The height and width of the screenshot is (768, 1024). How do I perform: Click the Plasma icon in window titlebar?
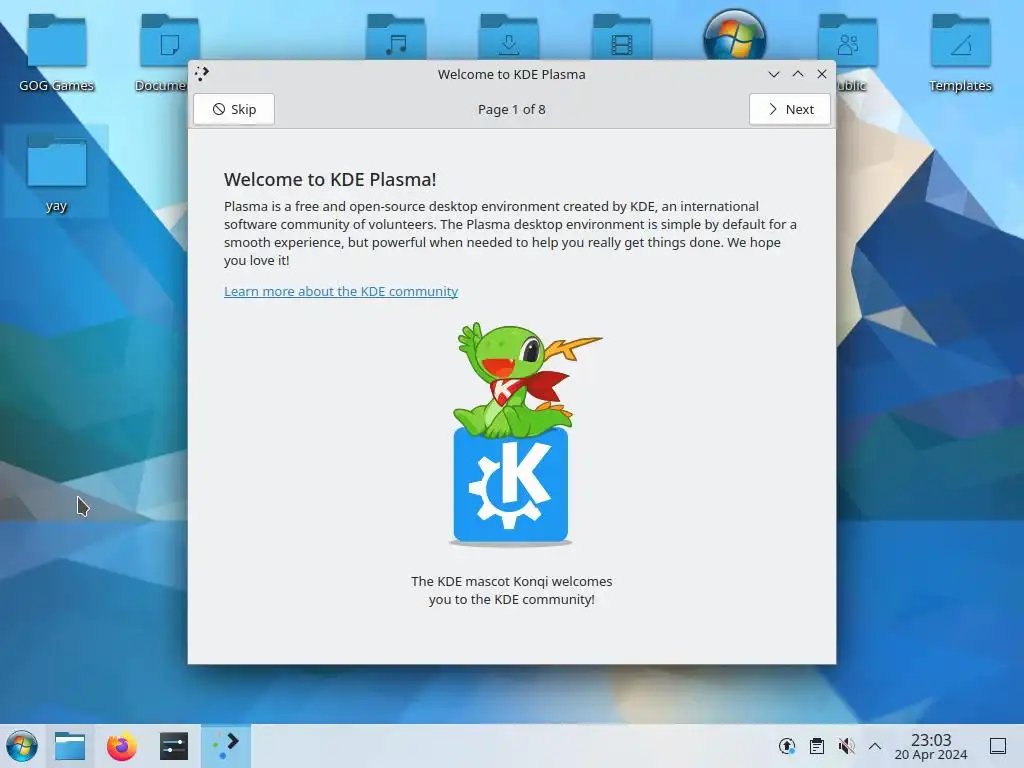click(x=202, y=74)
